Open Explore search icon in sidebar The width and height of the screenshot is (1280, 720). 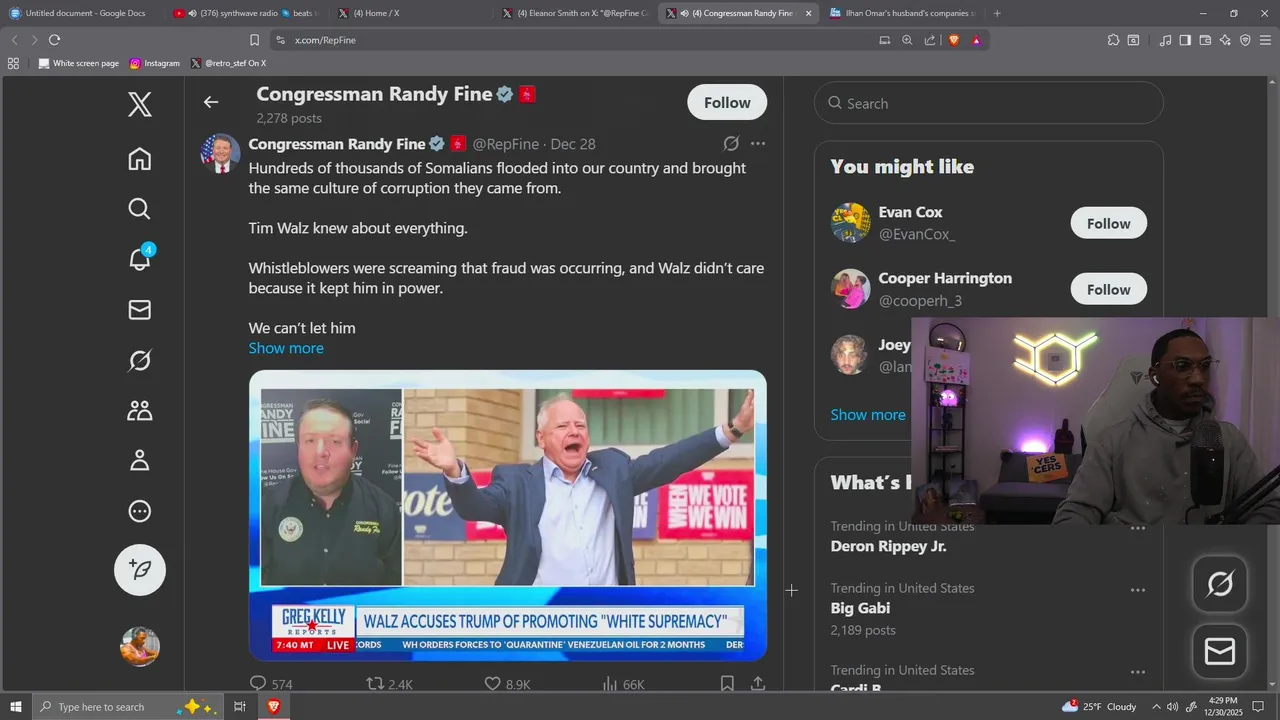pos(140,209)
